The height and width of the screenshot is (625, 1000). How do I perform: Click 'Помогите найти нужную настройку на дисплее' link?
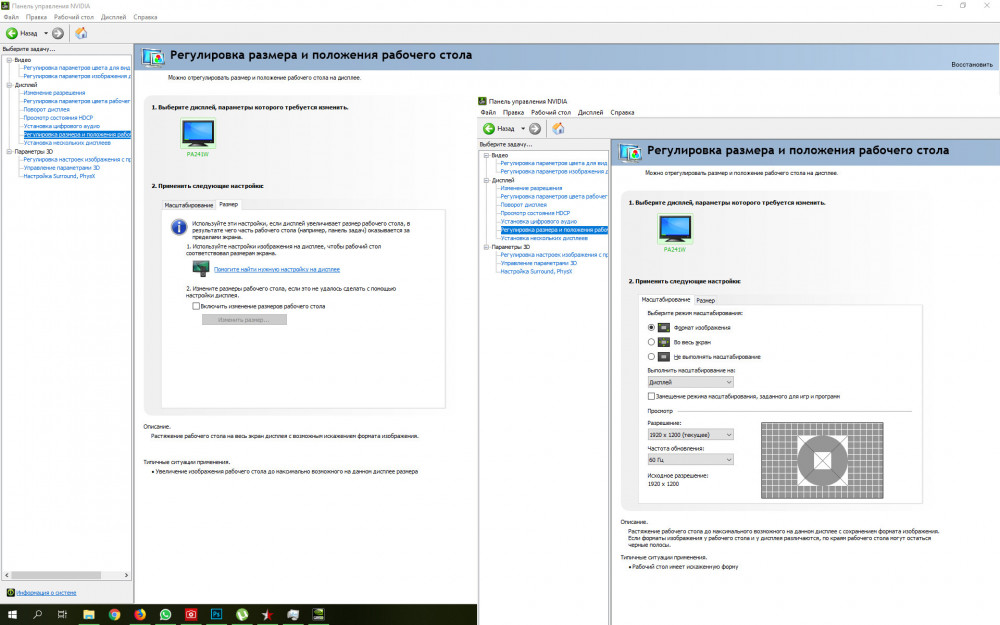coord(277,269)
